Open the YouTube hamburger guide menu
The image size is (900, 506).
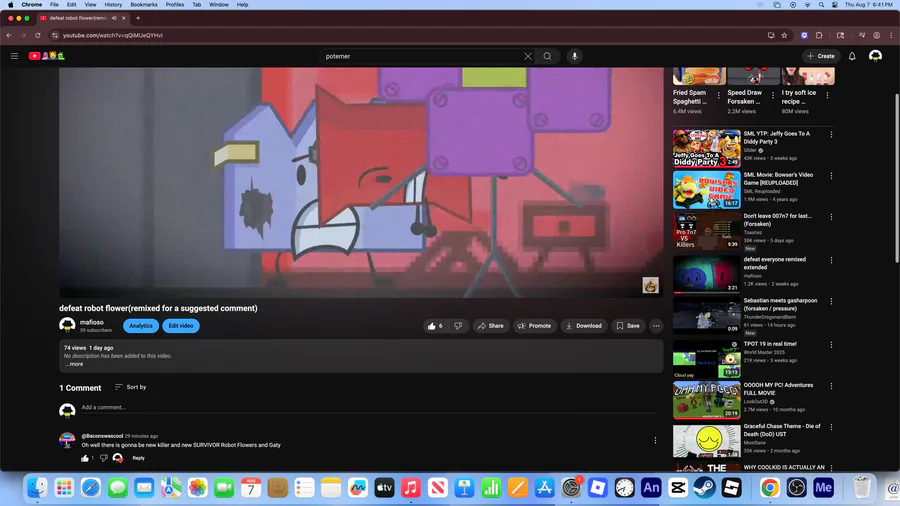(14, 56)
